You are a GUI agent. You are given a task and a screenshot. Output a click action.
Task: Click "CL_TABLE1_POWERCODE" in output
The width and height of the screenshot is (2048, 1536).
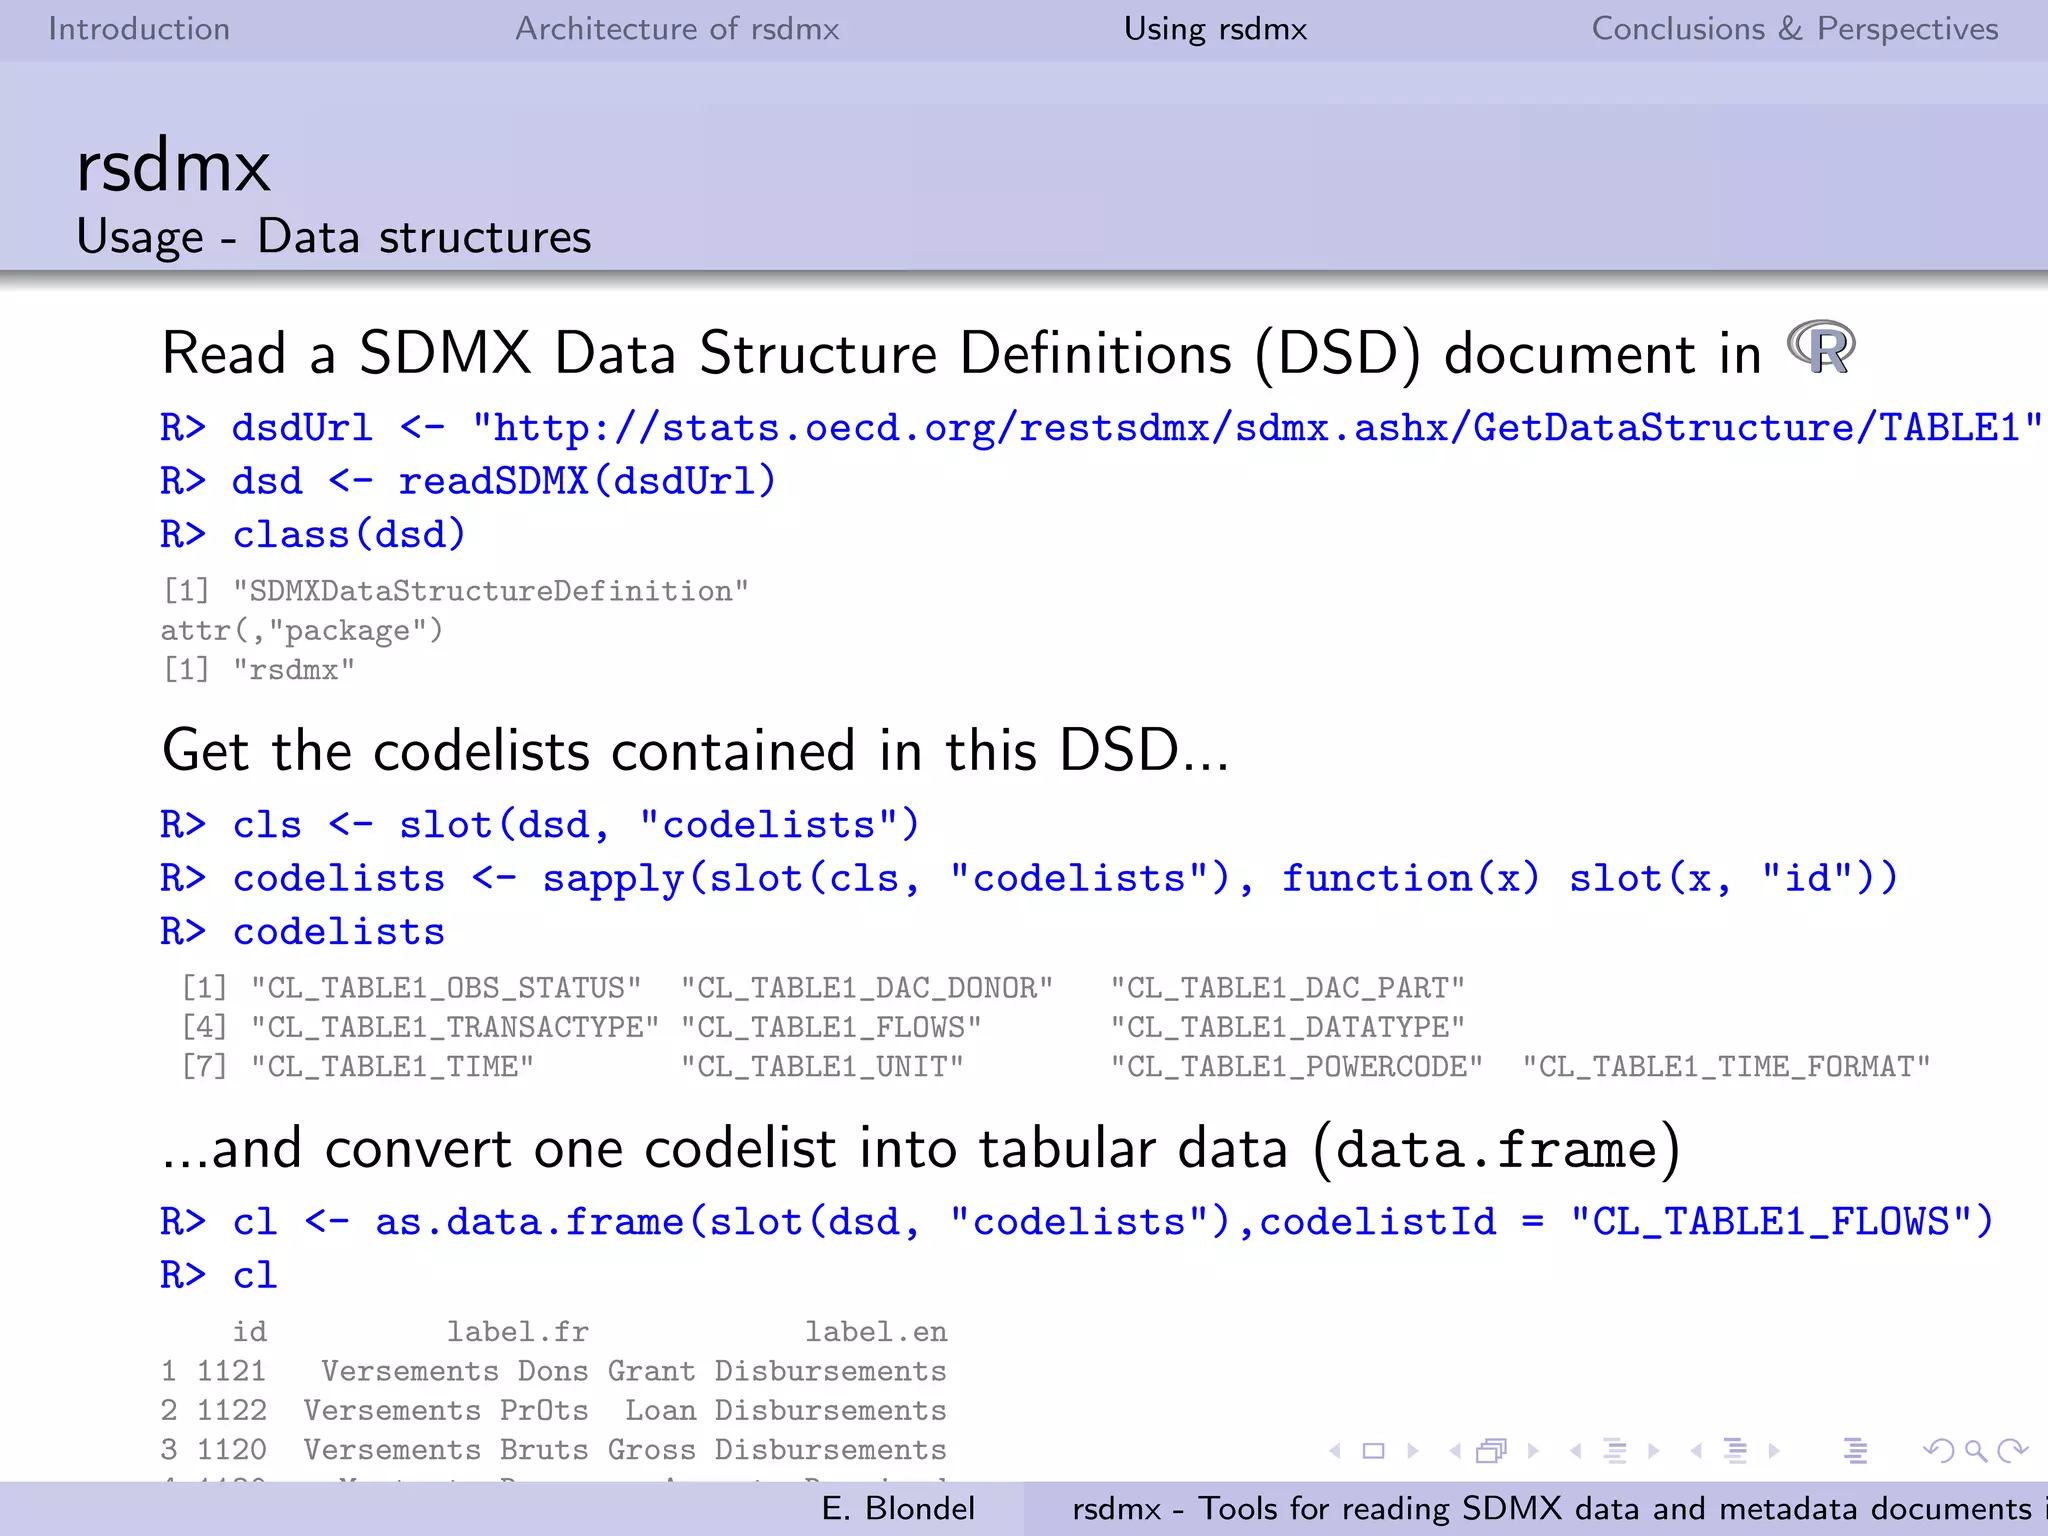pyautogui.click(x=1297, y=1067)
